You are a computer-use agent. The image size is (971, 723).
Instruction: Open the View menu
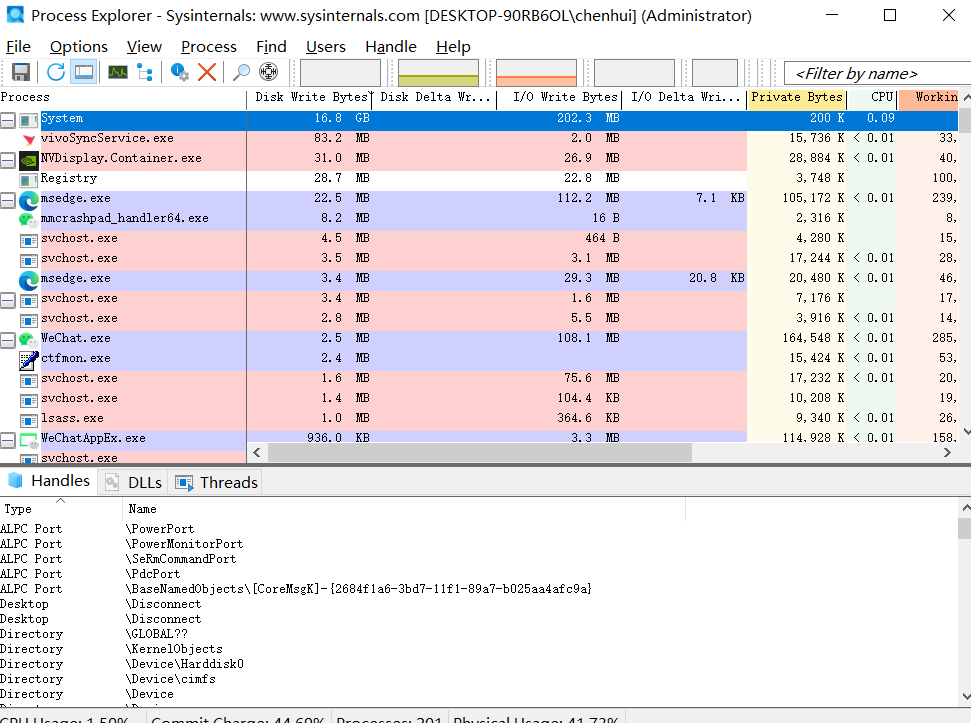(x=144, y=46)
